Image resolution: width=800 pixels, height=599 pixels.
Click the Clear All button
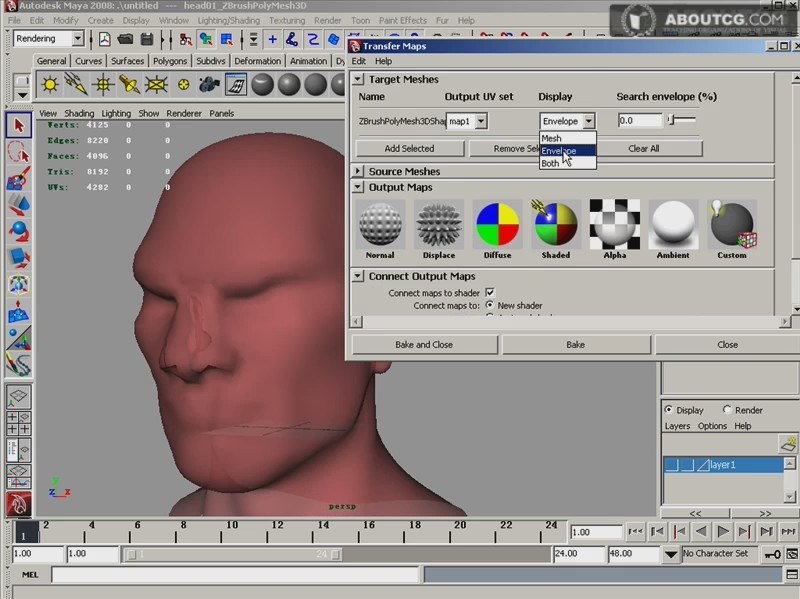[644, 148]
